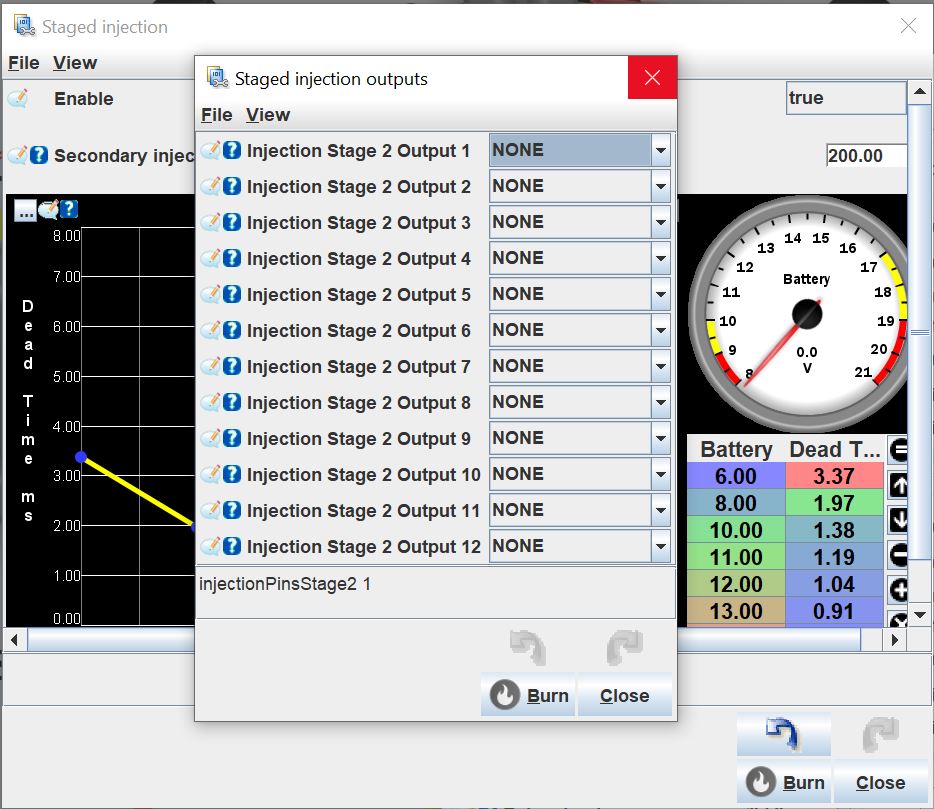Click Close button in Staged injection outputs dialog

624,696
